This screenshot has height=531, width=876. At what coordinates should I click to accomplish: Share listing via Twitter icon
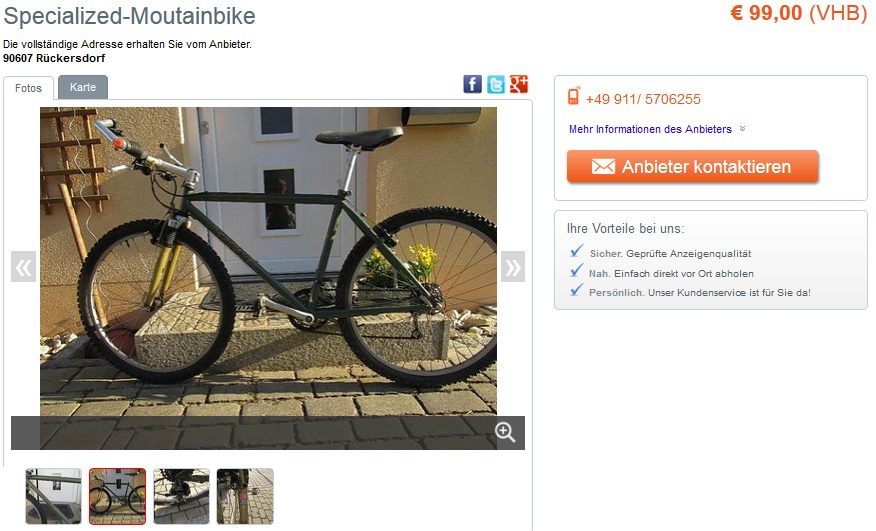click(496, 84)
